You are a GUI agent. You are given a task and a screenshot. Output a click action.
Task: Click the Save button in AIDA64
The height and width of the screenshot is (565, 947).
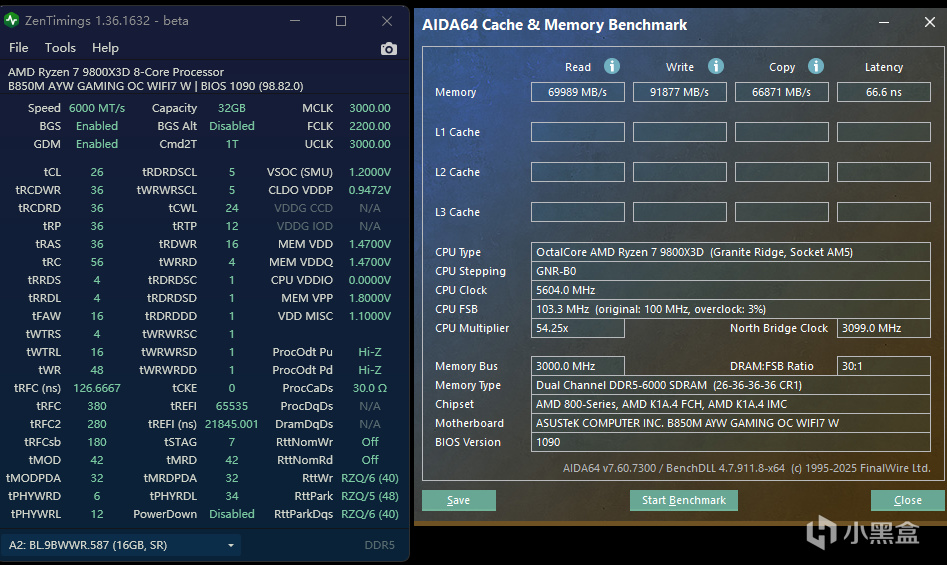[458, 500]
